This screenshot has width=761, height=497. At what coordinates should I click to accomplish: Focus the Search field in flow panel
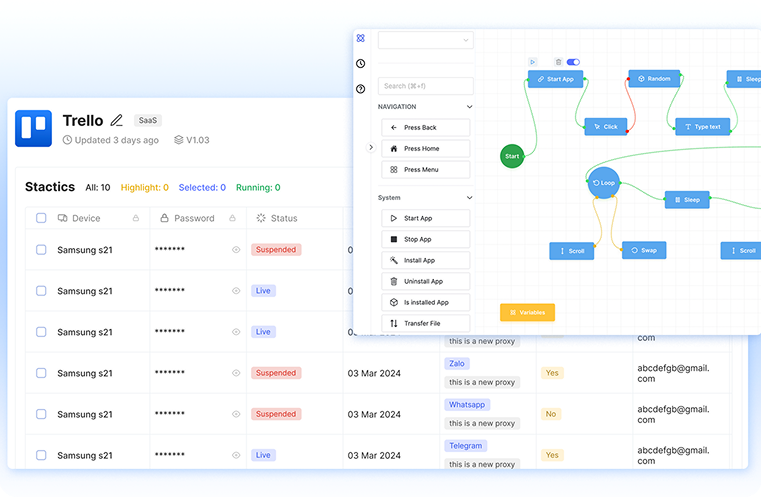tap(426, 86)
